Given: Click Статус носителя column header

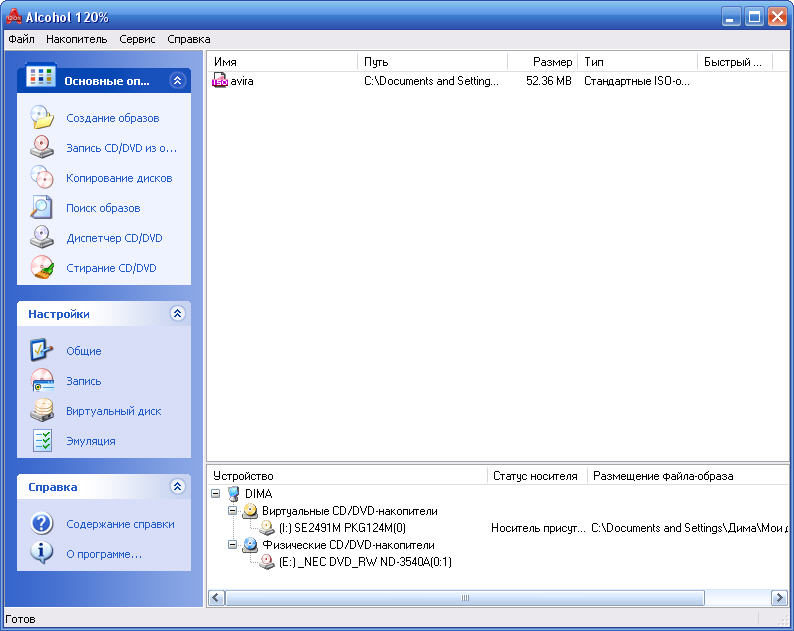Looking at the screenshot, I should pyautogui.click(x=537, y=476).
